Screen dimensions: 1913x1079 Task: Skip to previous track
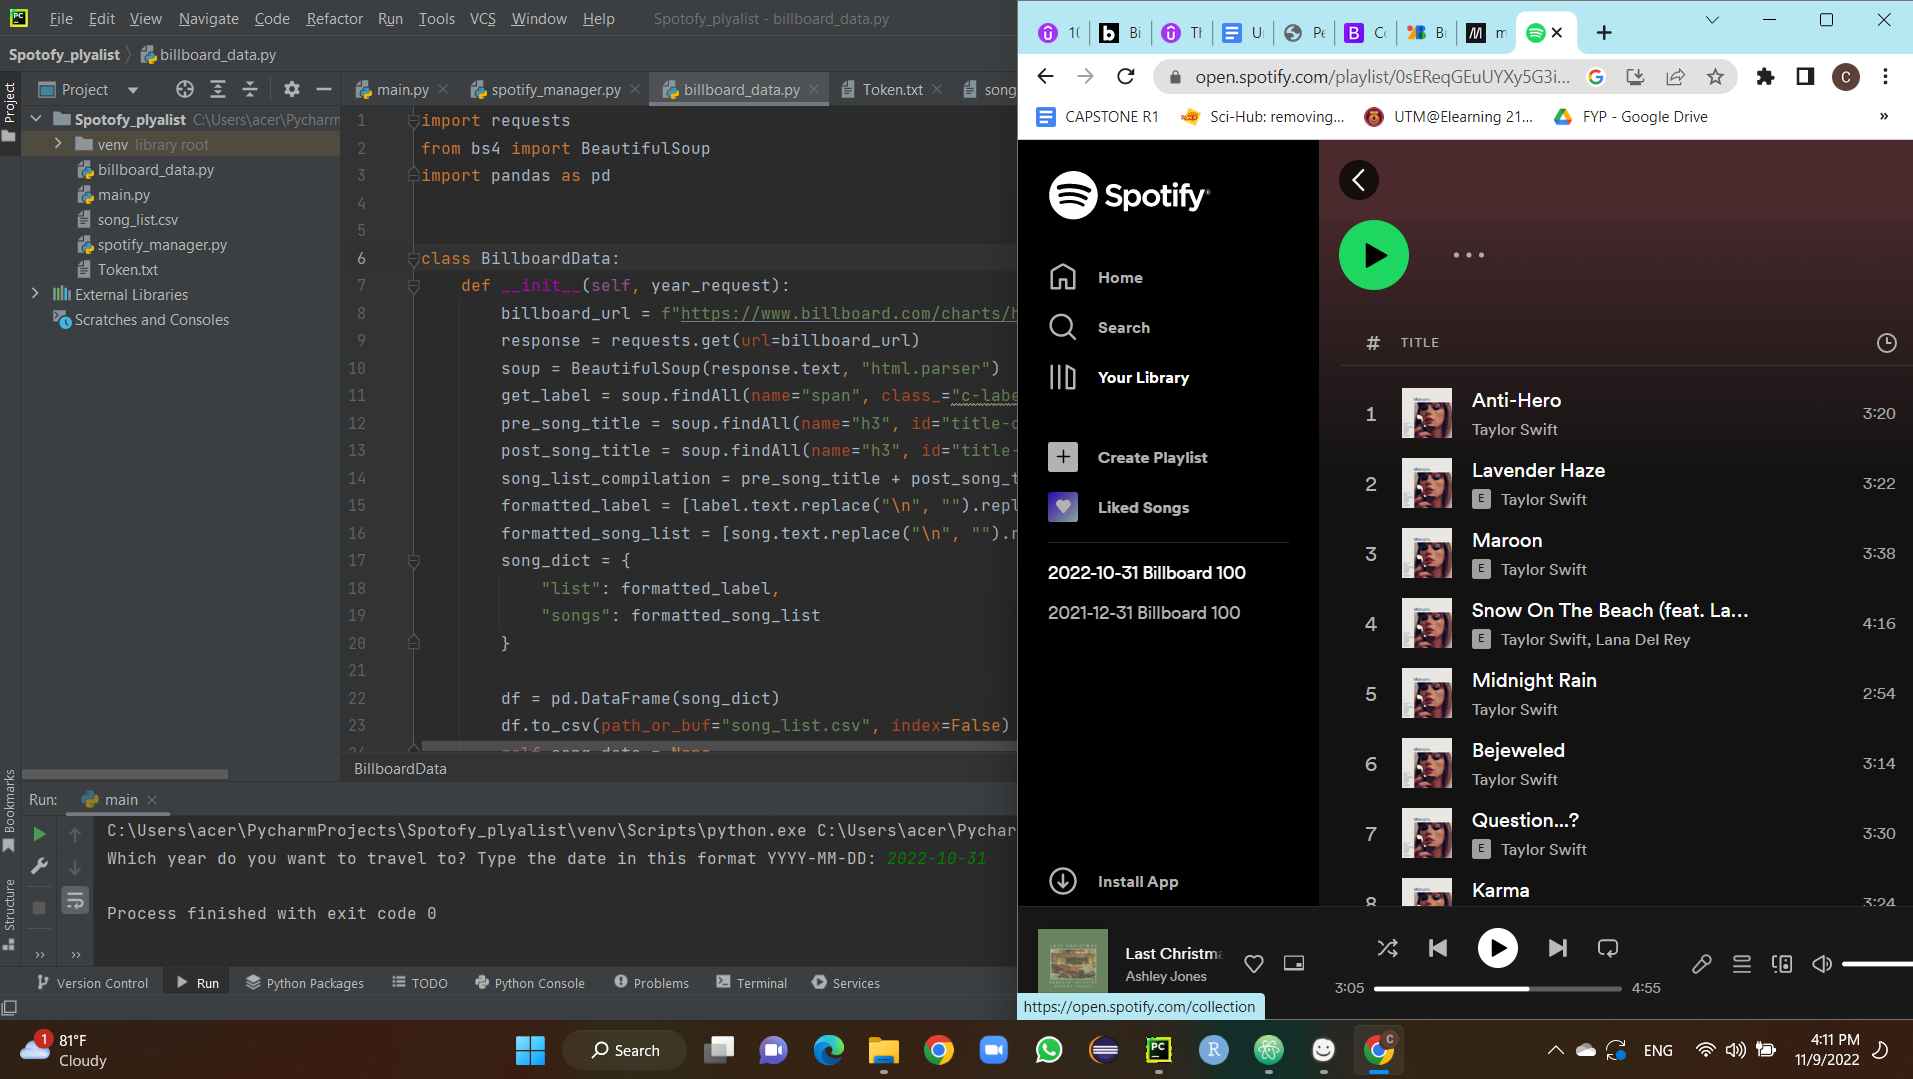[1438, 948]
